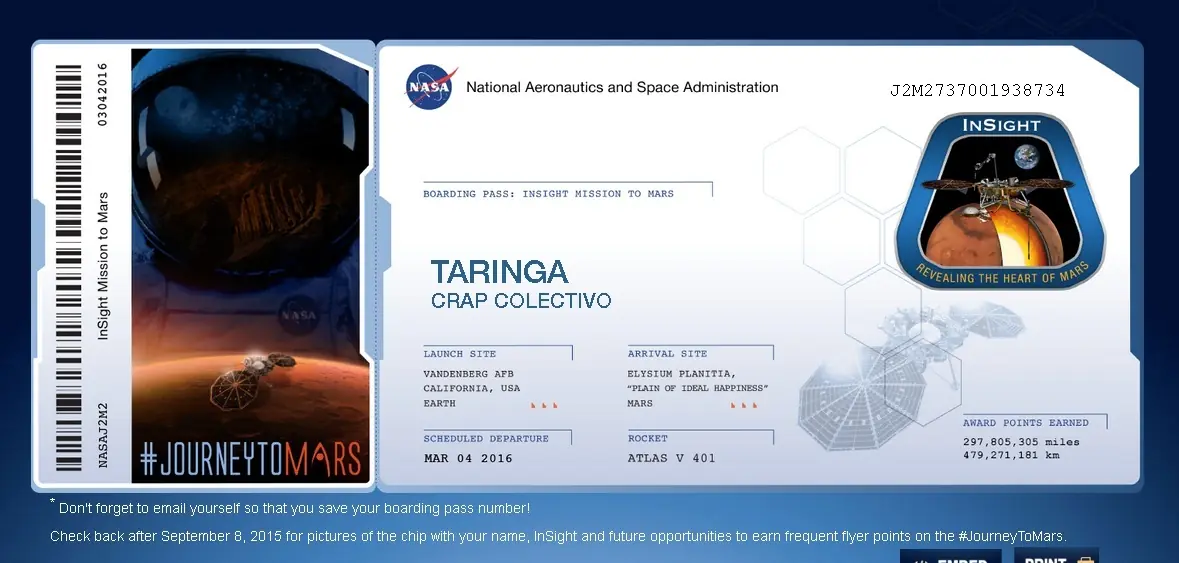Viewport: 1179px width, 563px height.
Task: Click the Print button
Action: [1056, 557]
